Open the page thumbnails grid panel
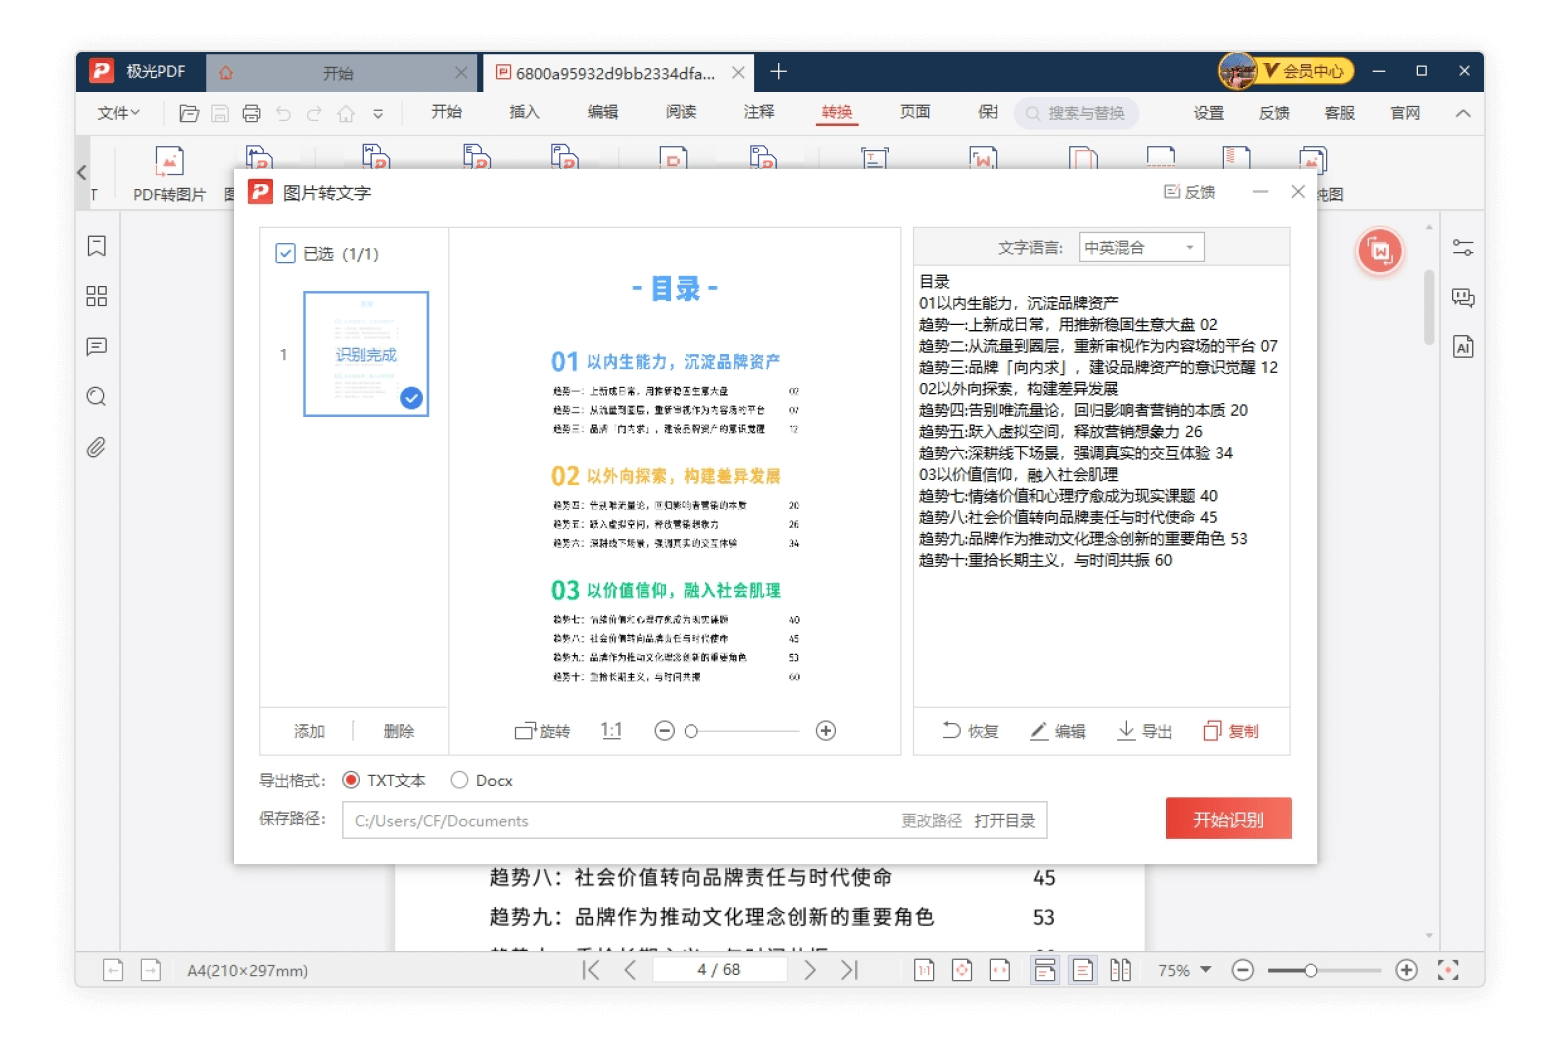 pos(97,296)
